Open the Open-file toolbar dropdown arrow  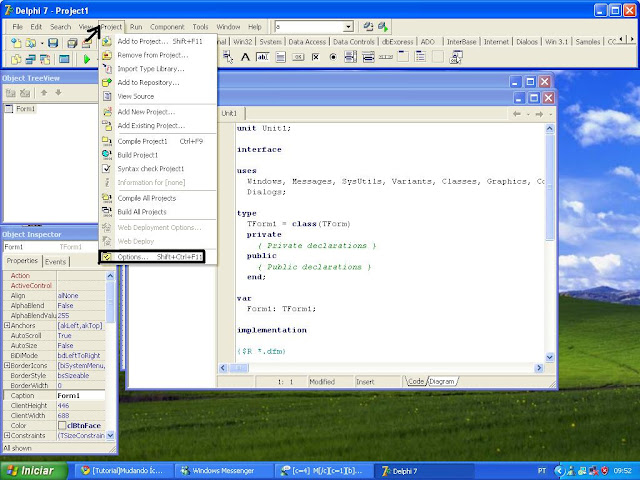coord(42,43)
